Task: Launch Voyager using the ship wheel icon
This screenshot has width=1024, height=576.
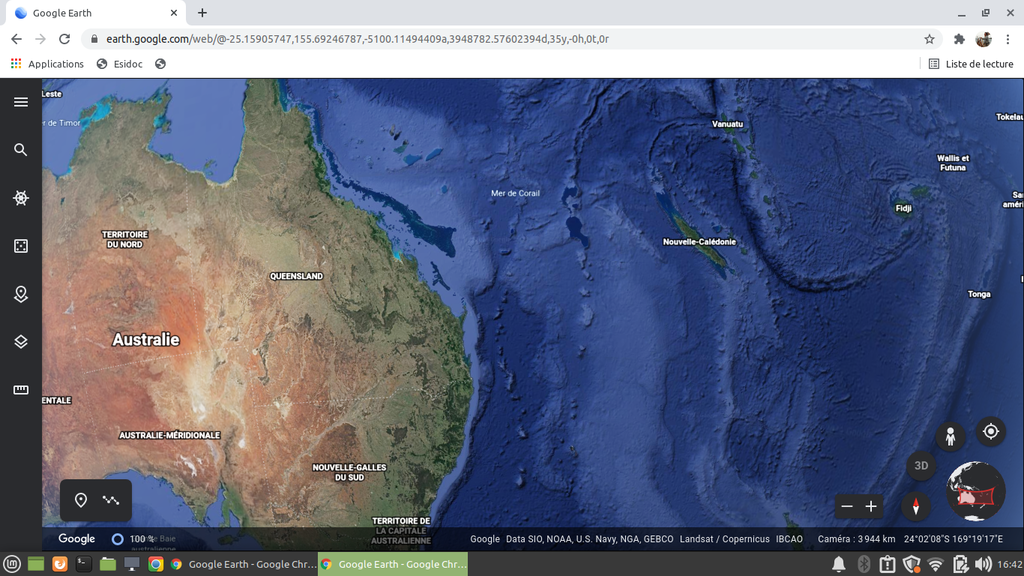Action: [x=21, y=198]
